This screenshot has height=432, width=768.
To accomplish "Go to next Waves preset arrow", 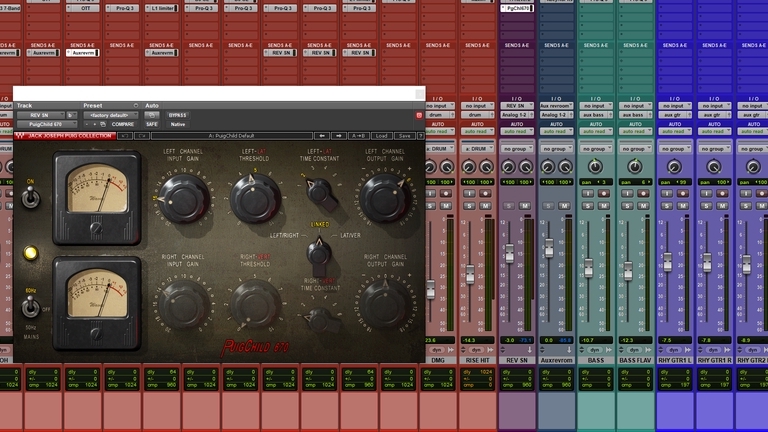I will pos(338,136).
